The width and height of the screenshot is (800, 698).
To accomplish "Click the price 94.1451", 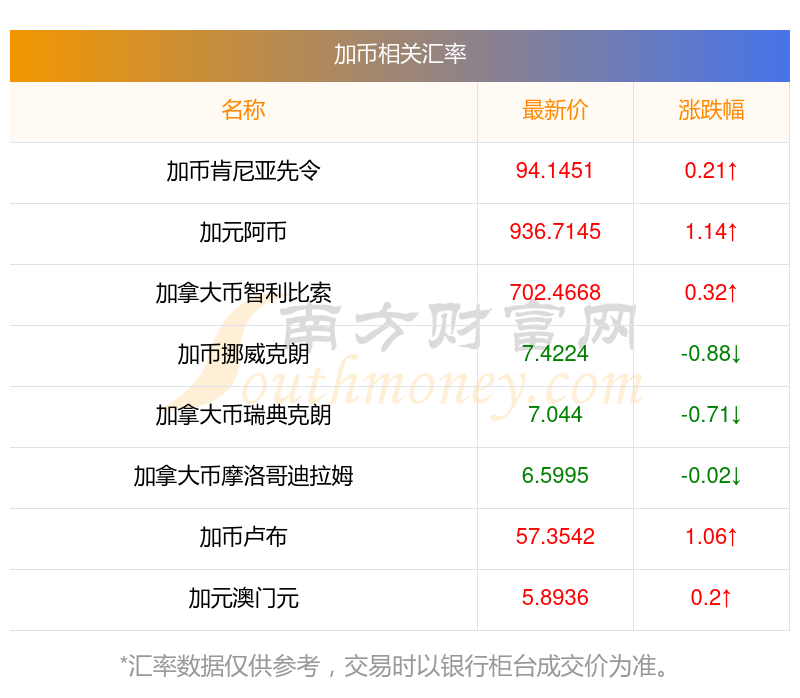I will tap(555, 171).
